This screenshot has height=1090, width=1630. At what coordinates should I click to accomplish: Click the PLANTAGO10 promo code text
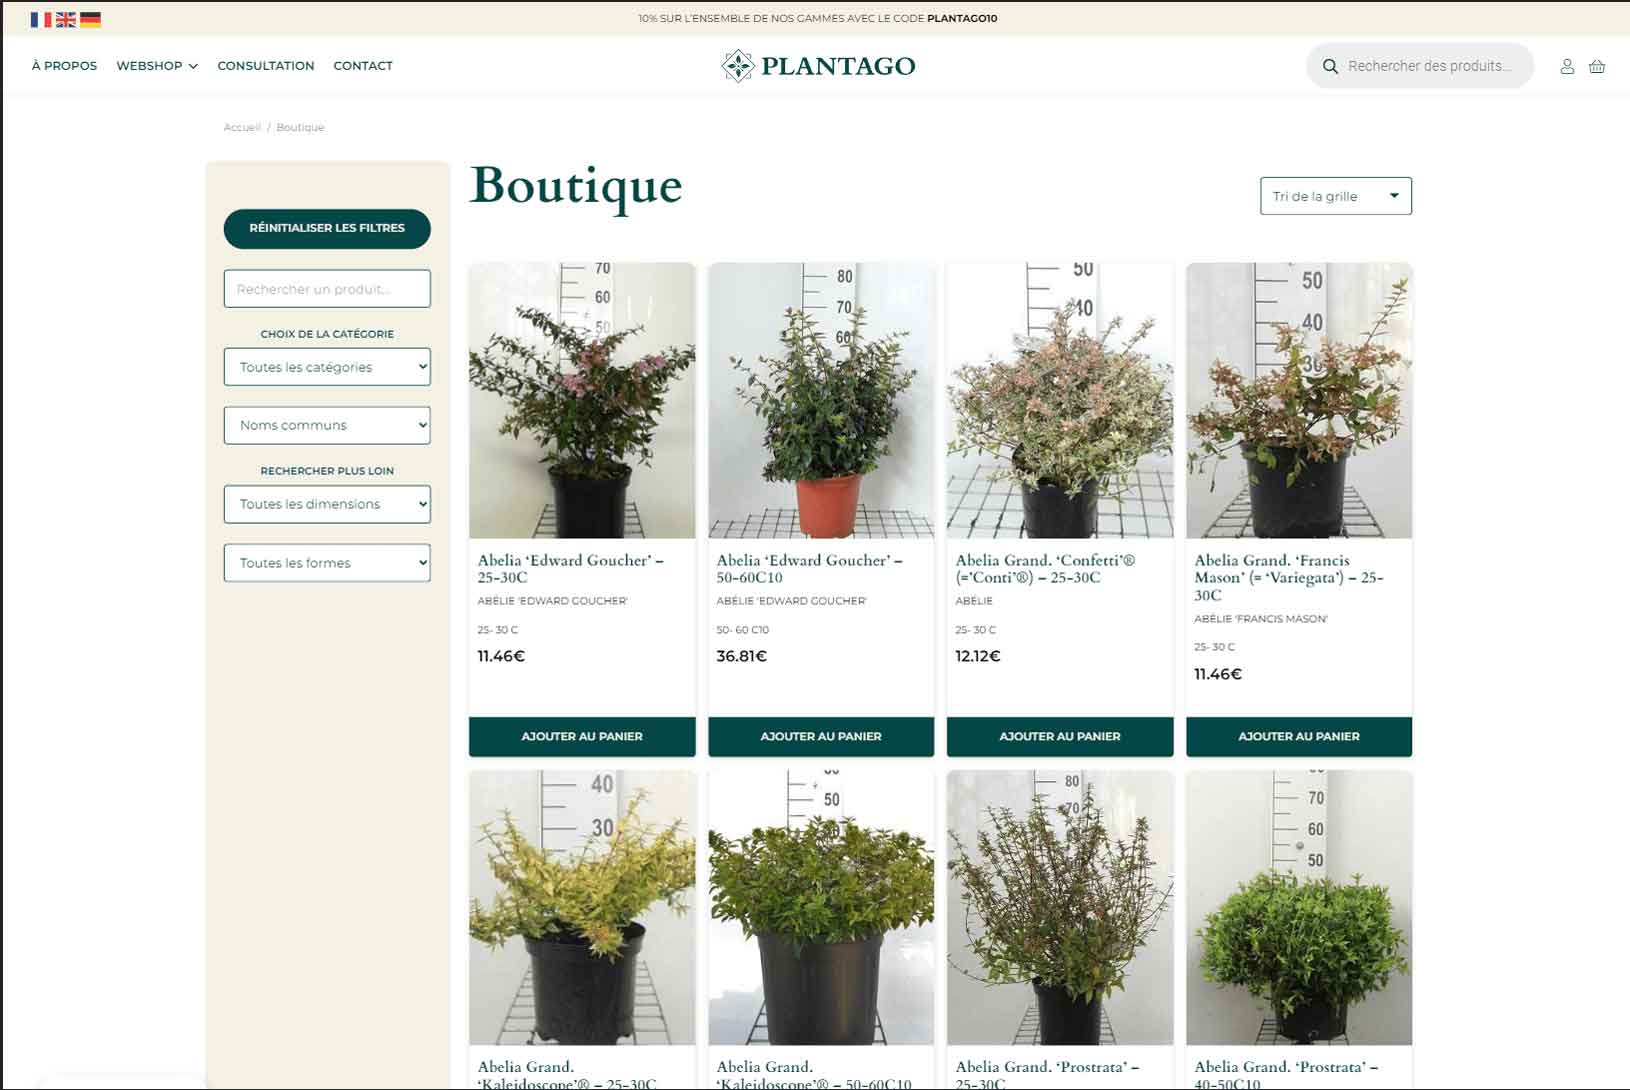(962, 19)
